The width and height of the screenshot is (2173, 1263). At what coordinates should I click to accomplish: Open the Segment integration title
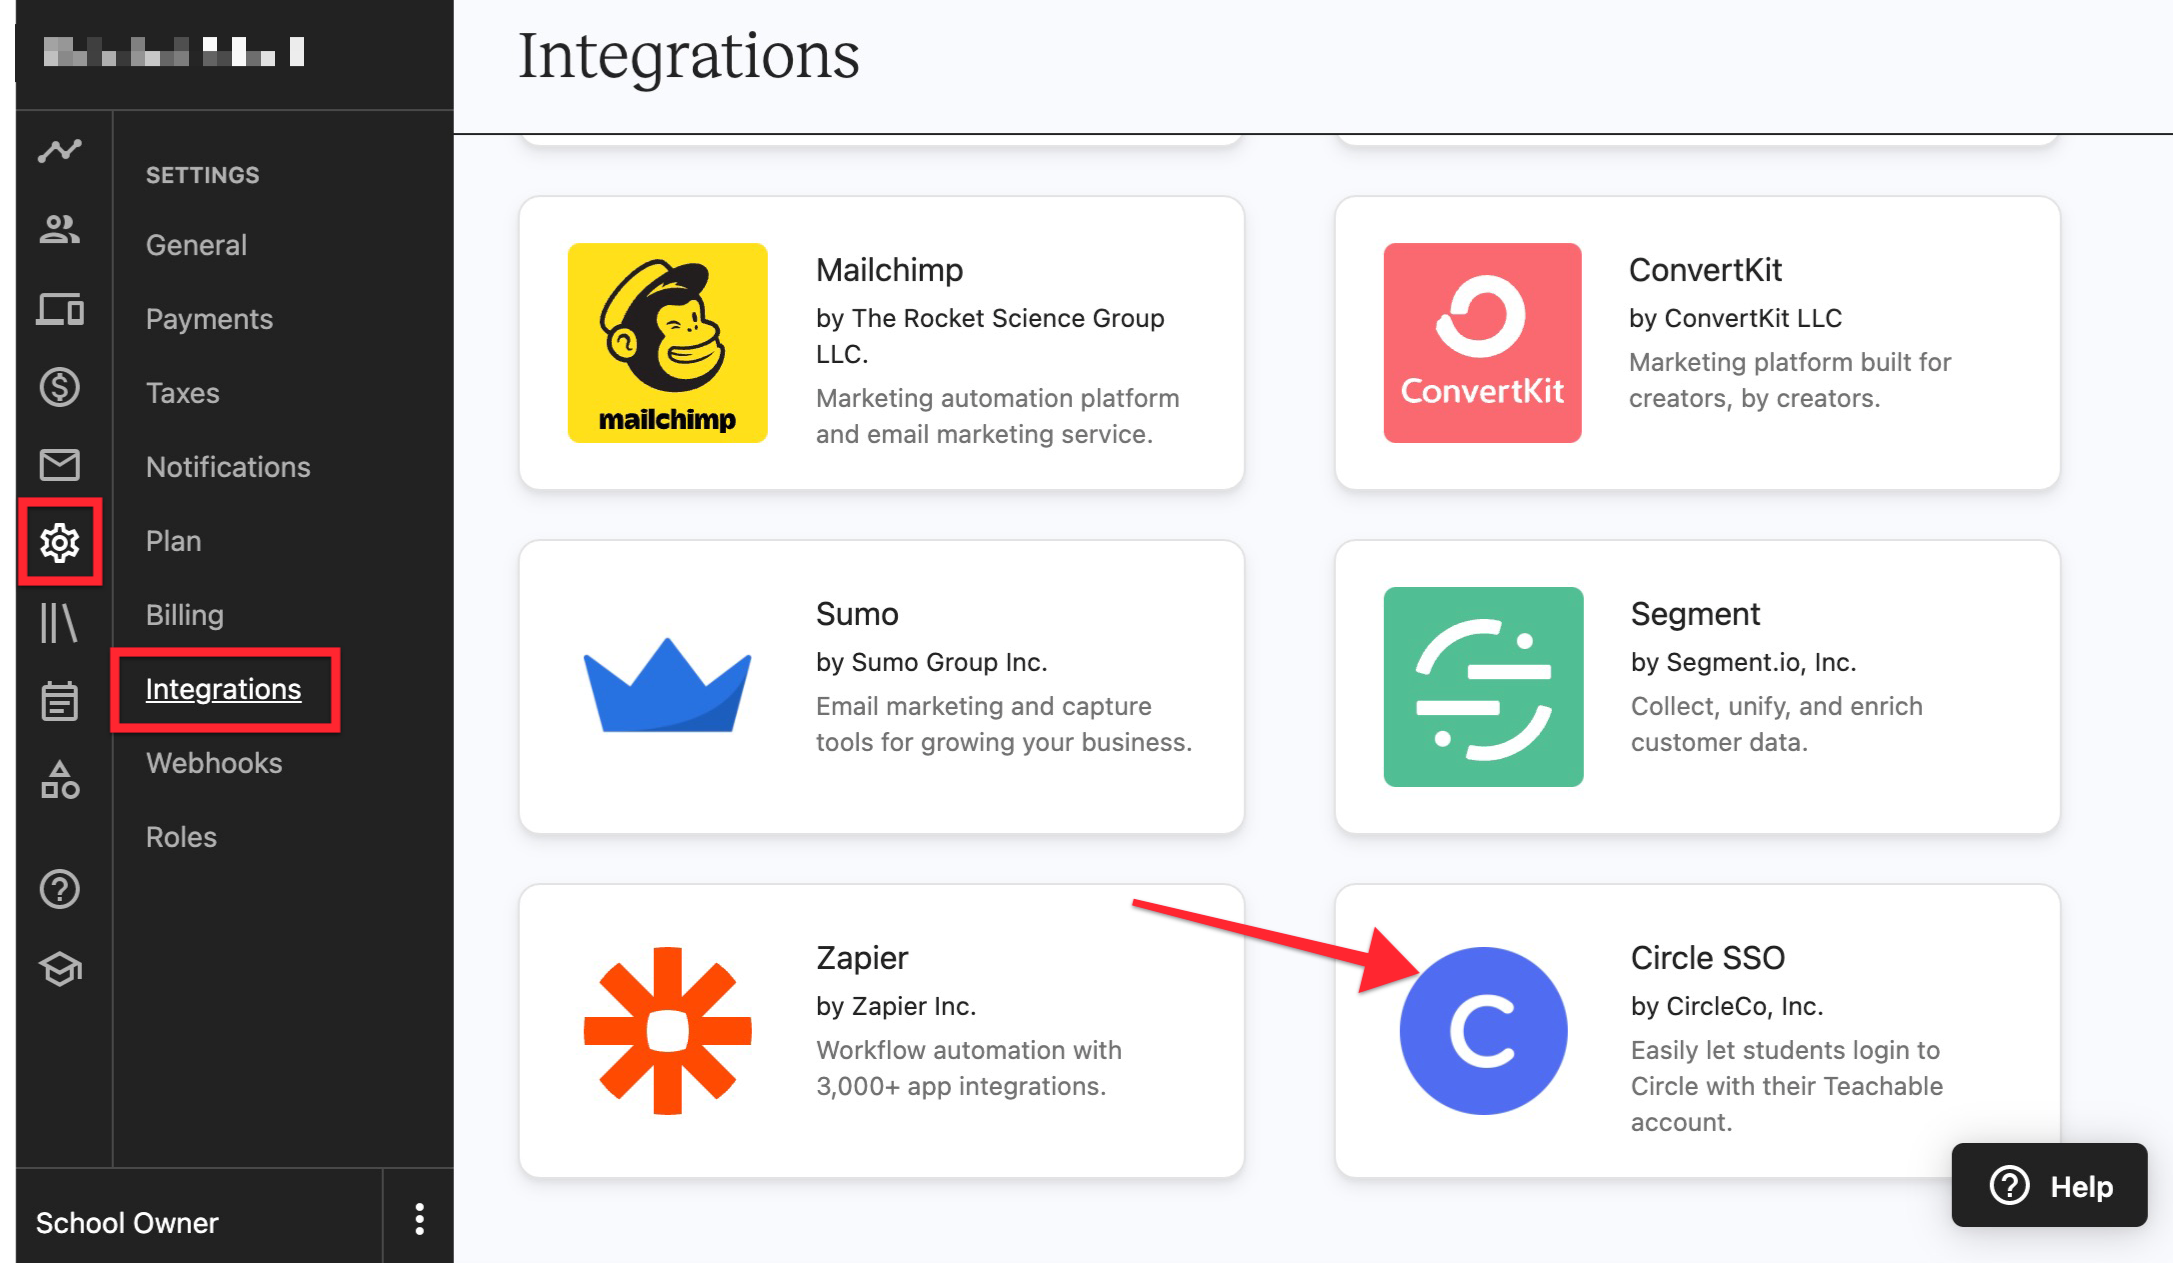[1695, 614]
